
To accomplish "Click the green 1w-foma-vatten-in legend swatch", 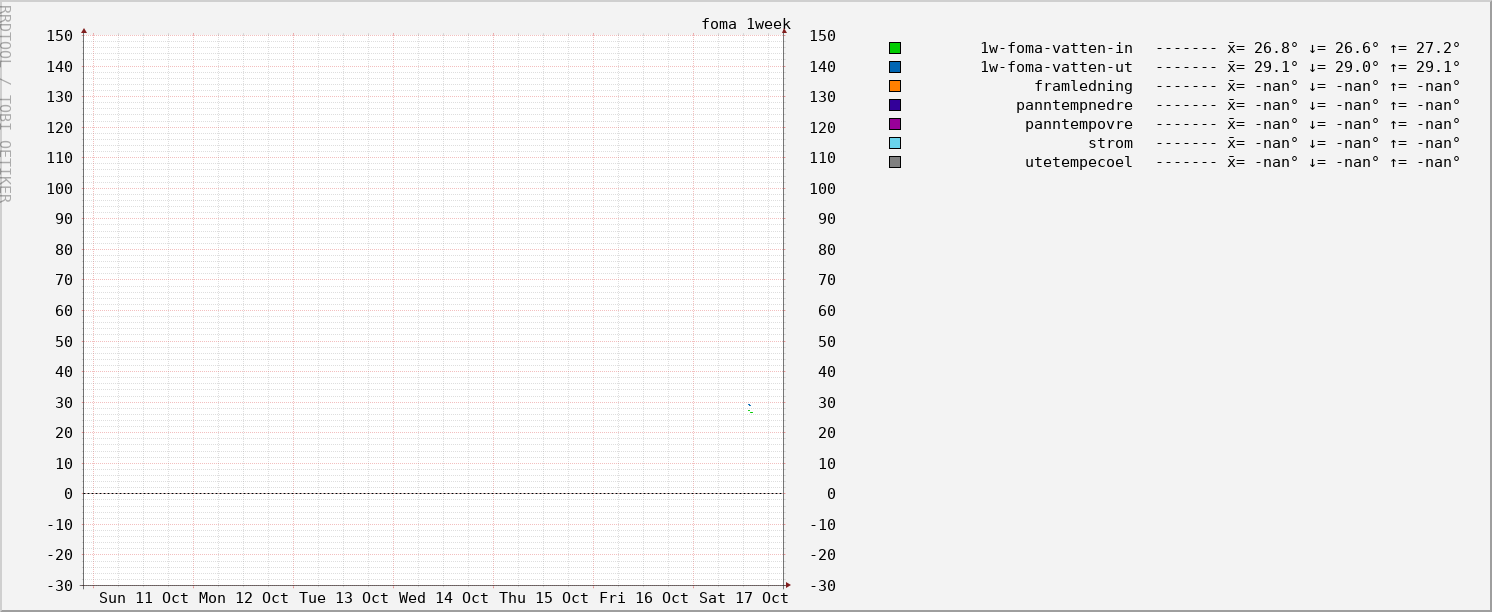I will pyautogui.click(x=895, y=48).
